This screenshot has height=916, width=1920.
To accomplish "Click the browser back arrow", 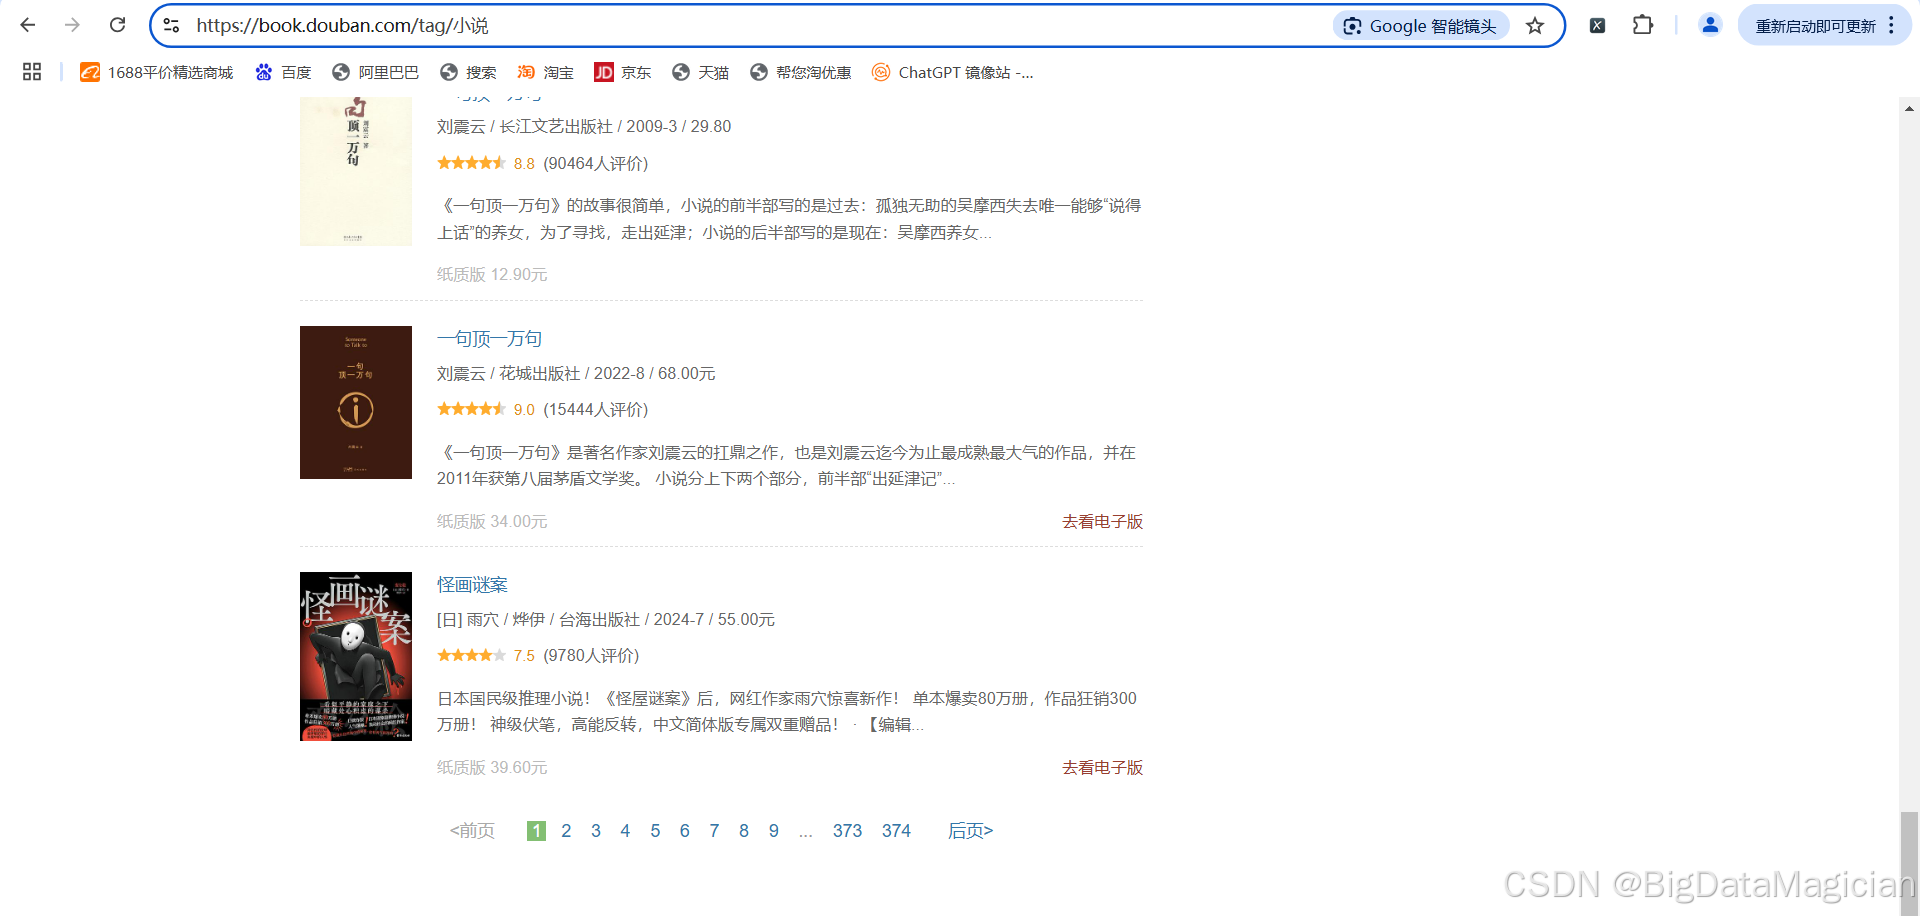I will [x=28, y=25].
